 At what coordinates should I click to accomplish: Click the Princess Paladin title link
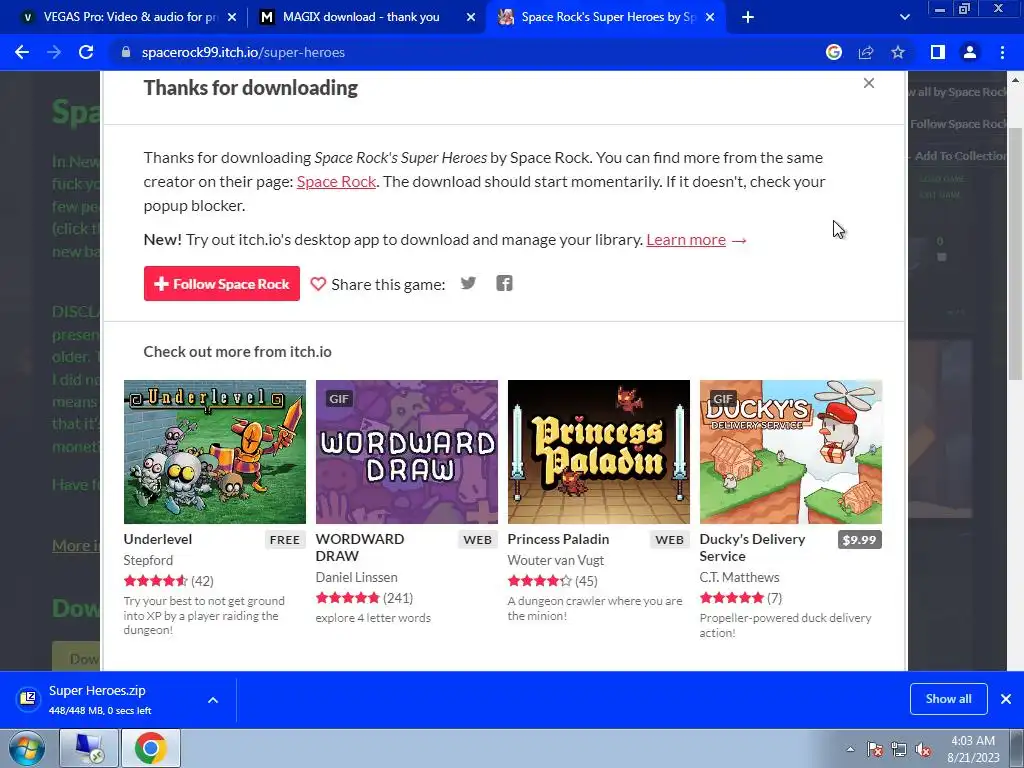pyautogui.click(x=558, y=539)
